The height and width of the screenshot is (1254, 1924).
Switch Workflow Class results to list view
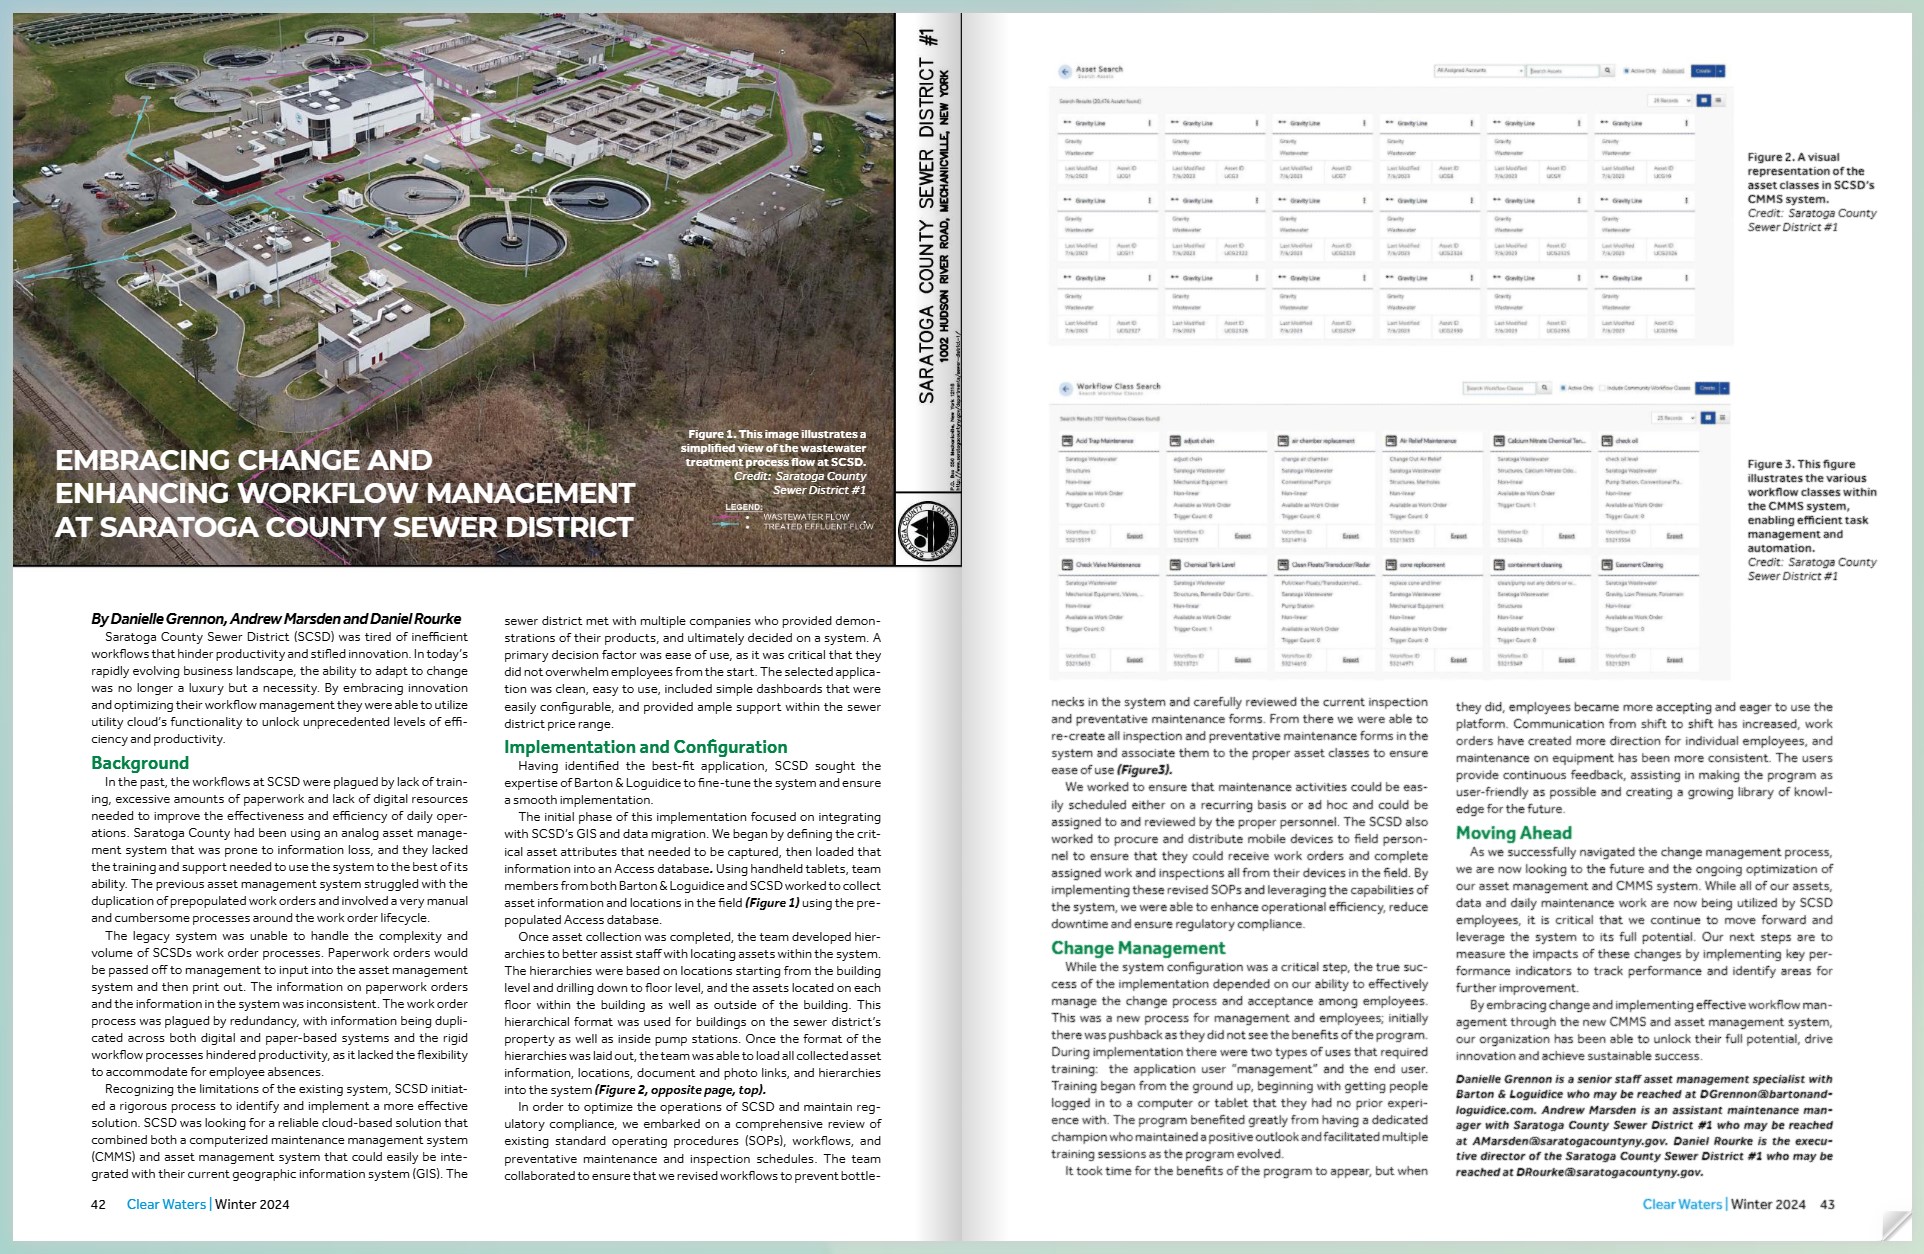tap(1722, 418)
